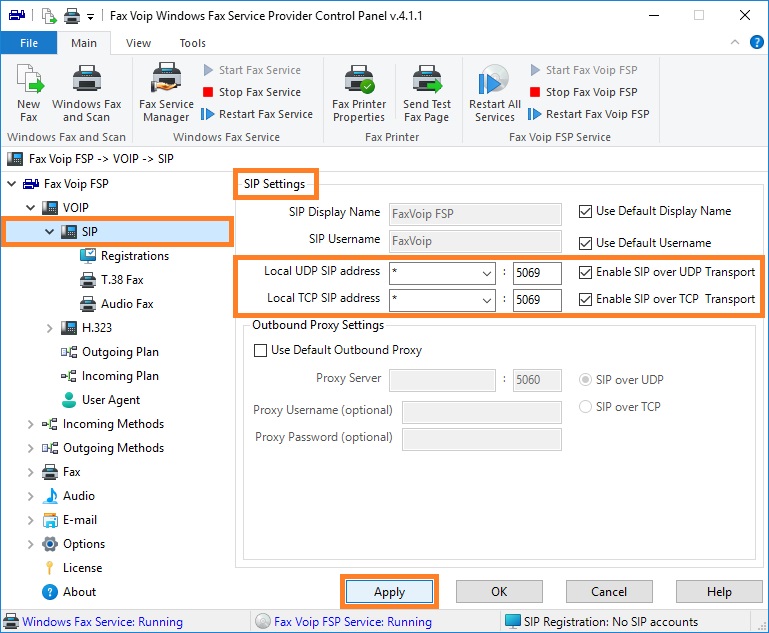Collapse the ribbon with the caret
The image size is (769, 633).
point(735,42)
